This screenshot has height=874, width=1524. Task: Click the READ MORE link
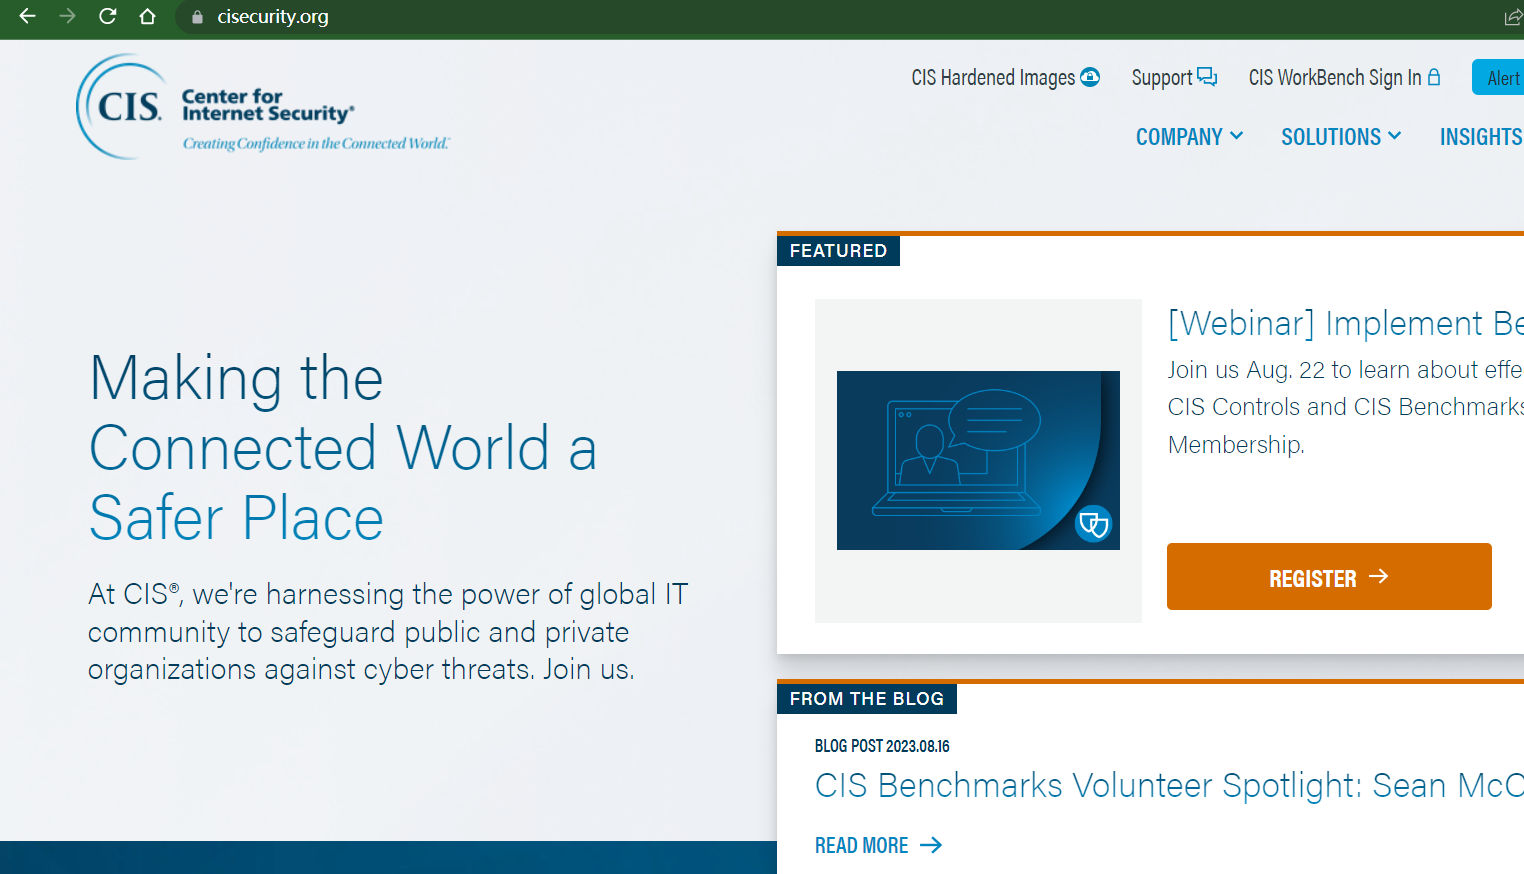(x=878, y=846)
